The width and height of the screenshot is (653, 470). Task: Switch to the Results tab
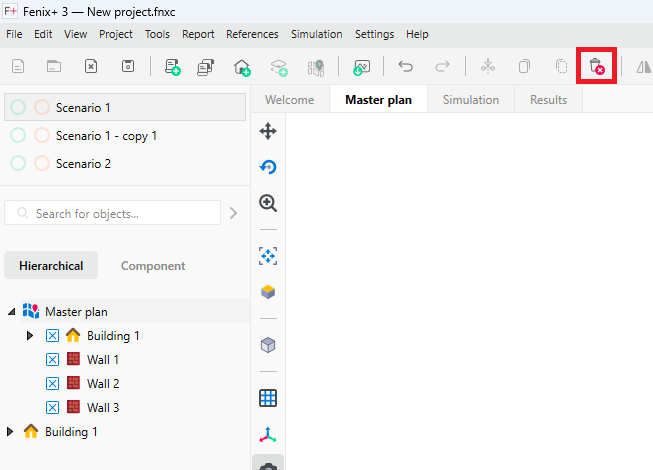[547, 100]
